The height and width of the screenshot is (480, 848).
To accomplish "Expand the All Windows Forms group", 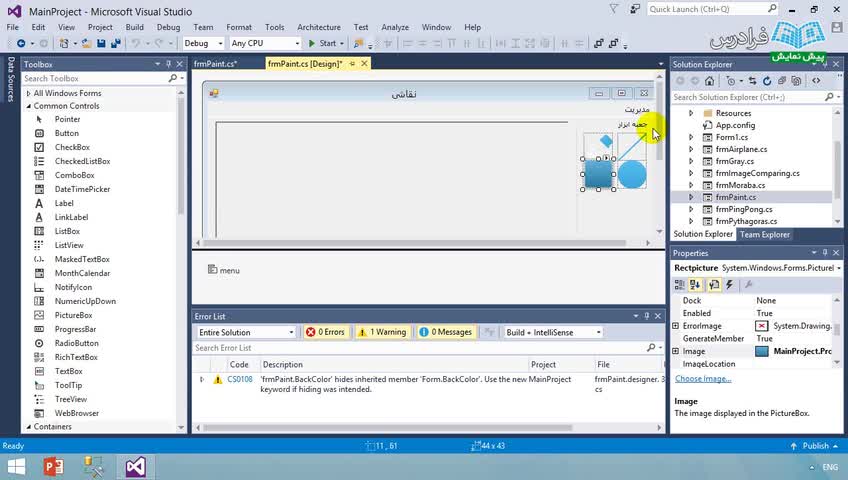I will click(28, 94).
